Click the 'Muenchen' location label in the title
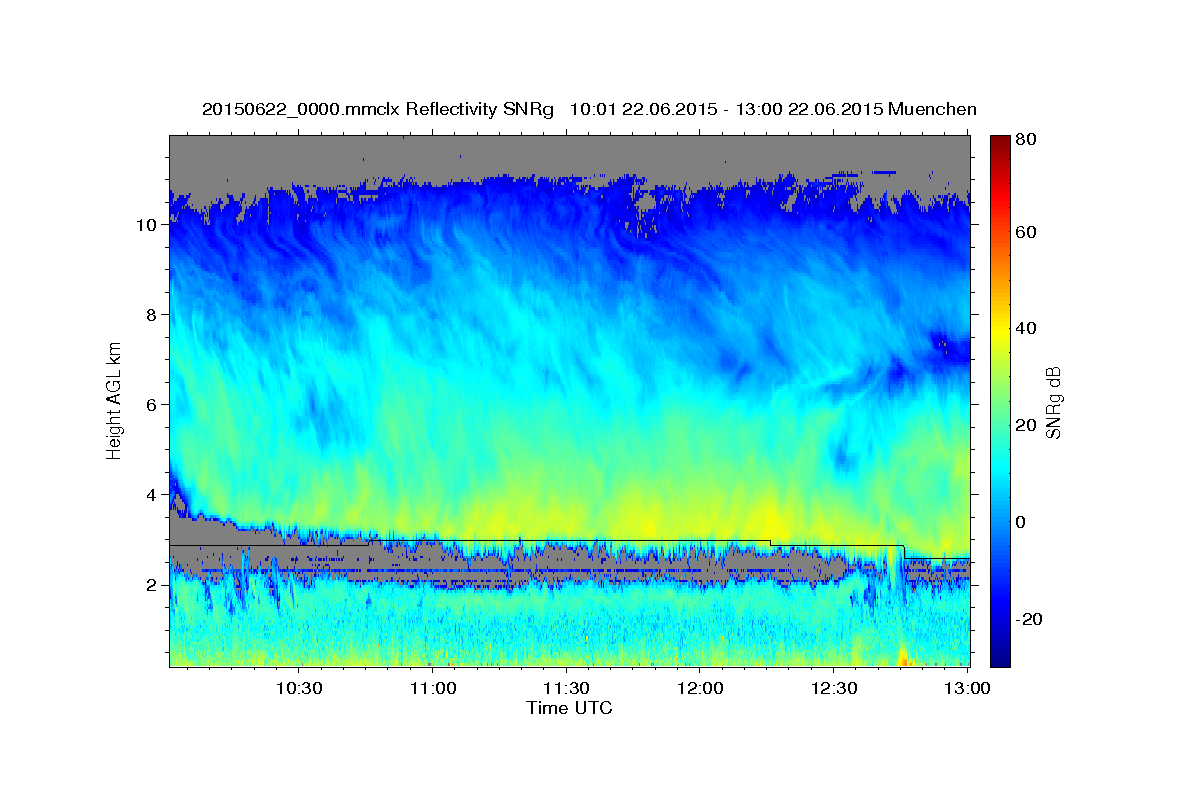 click(x=932, y=109)
